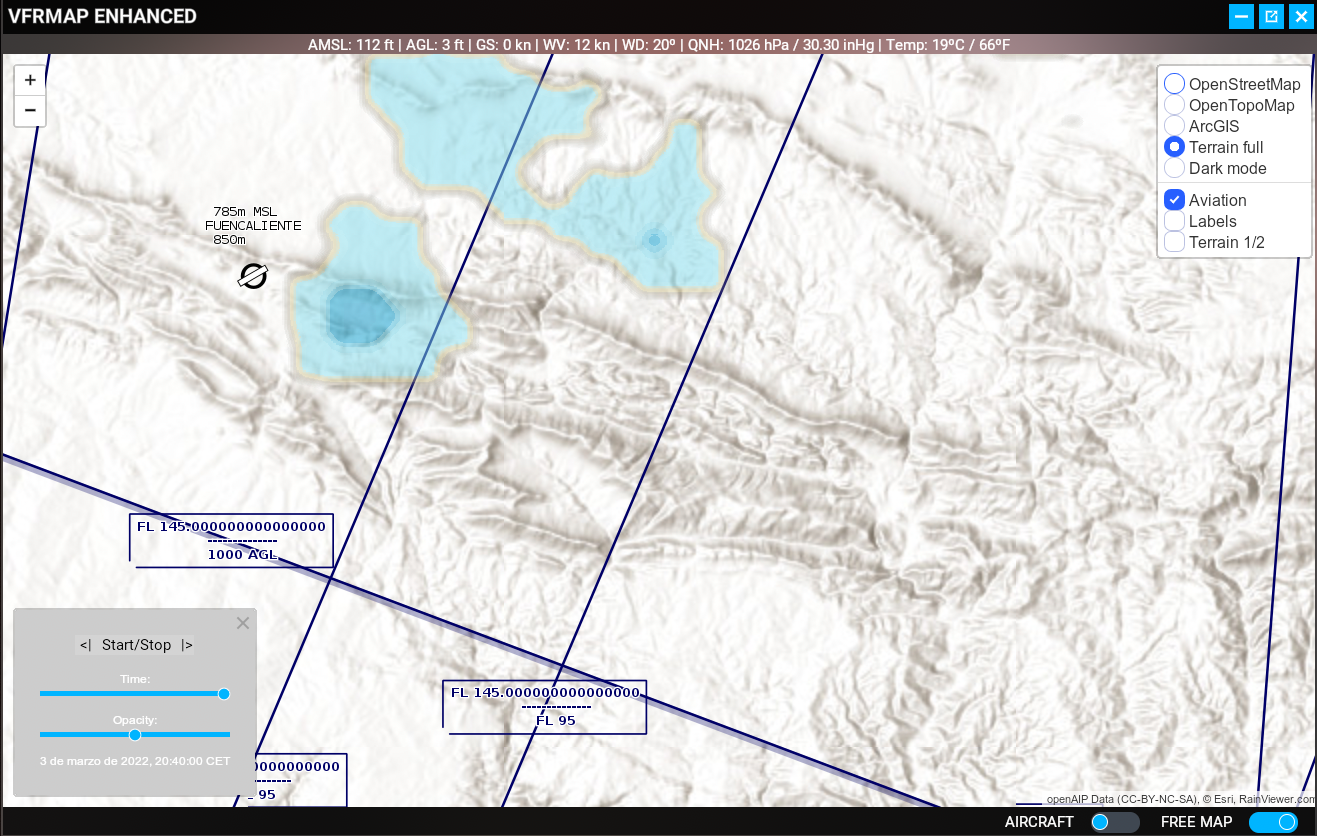1317x836 pixels.
Task: Zoom out on the map
Action: pyautogui.click(x=30, y=110)
